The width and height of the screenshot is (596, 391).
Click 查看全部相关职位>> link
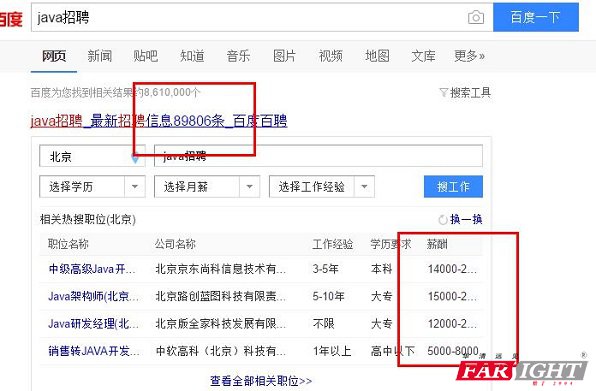point(261,380)
